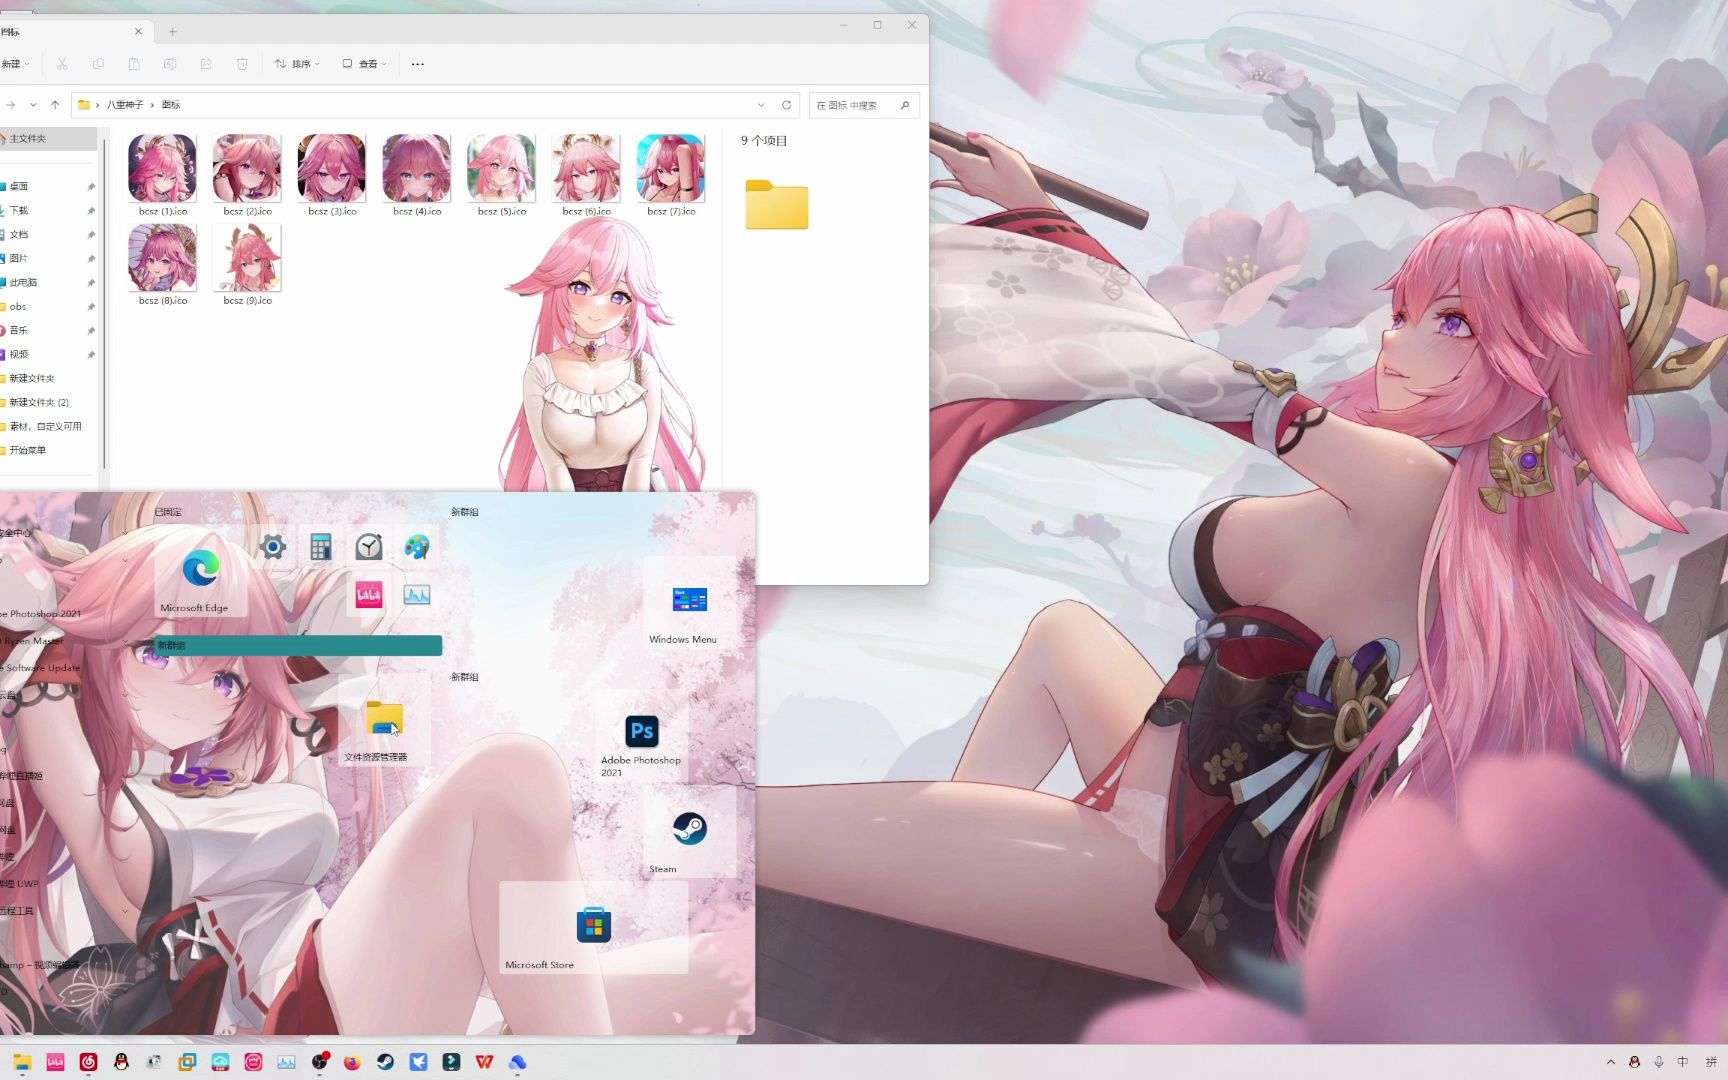Image resolution: width=1728 pixels, height=1080 pixels.
Task: Expand recent locations chevron beside forward arrow
Action: 33,105
